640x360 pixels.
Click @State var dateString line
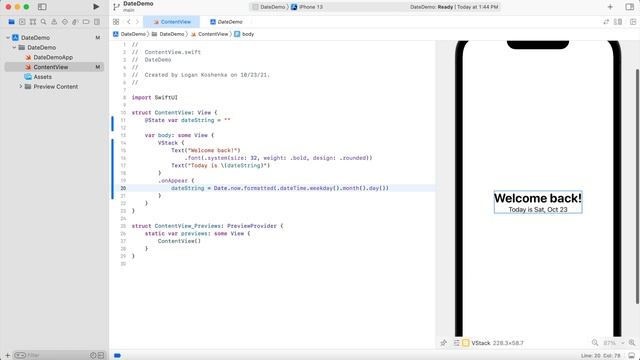(x=187, y=120)
